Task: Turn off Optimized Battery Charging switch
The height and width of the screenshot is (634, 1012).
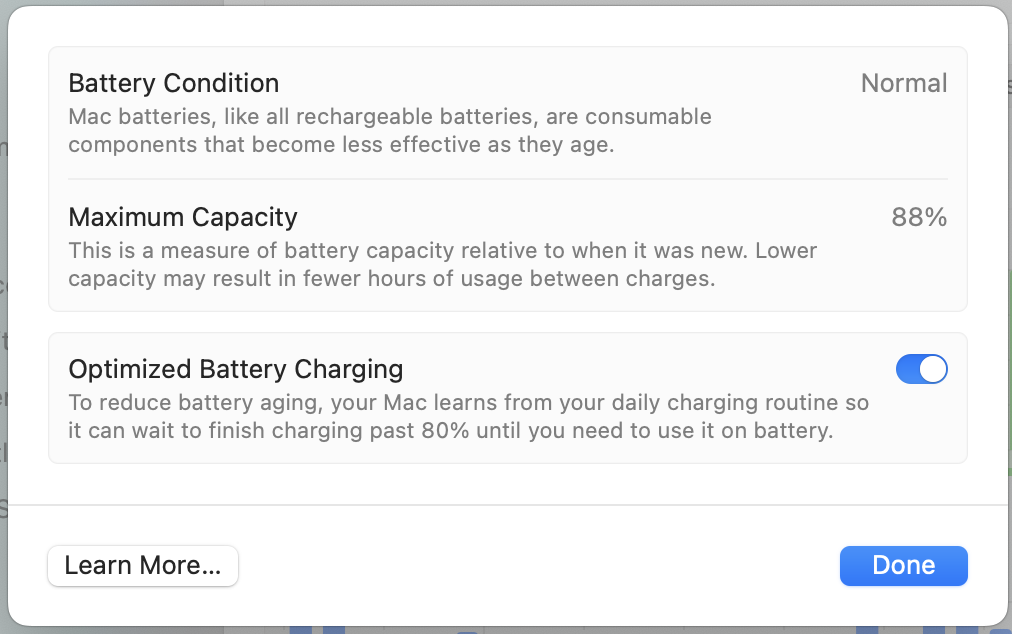Action: coord(921,370)
